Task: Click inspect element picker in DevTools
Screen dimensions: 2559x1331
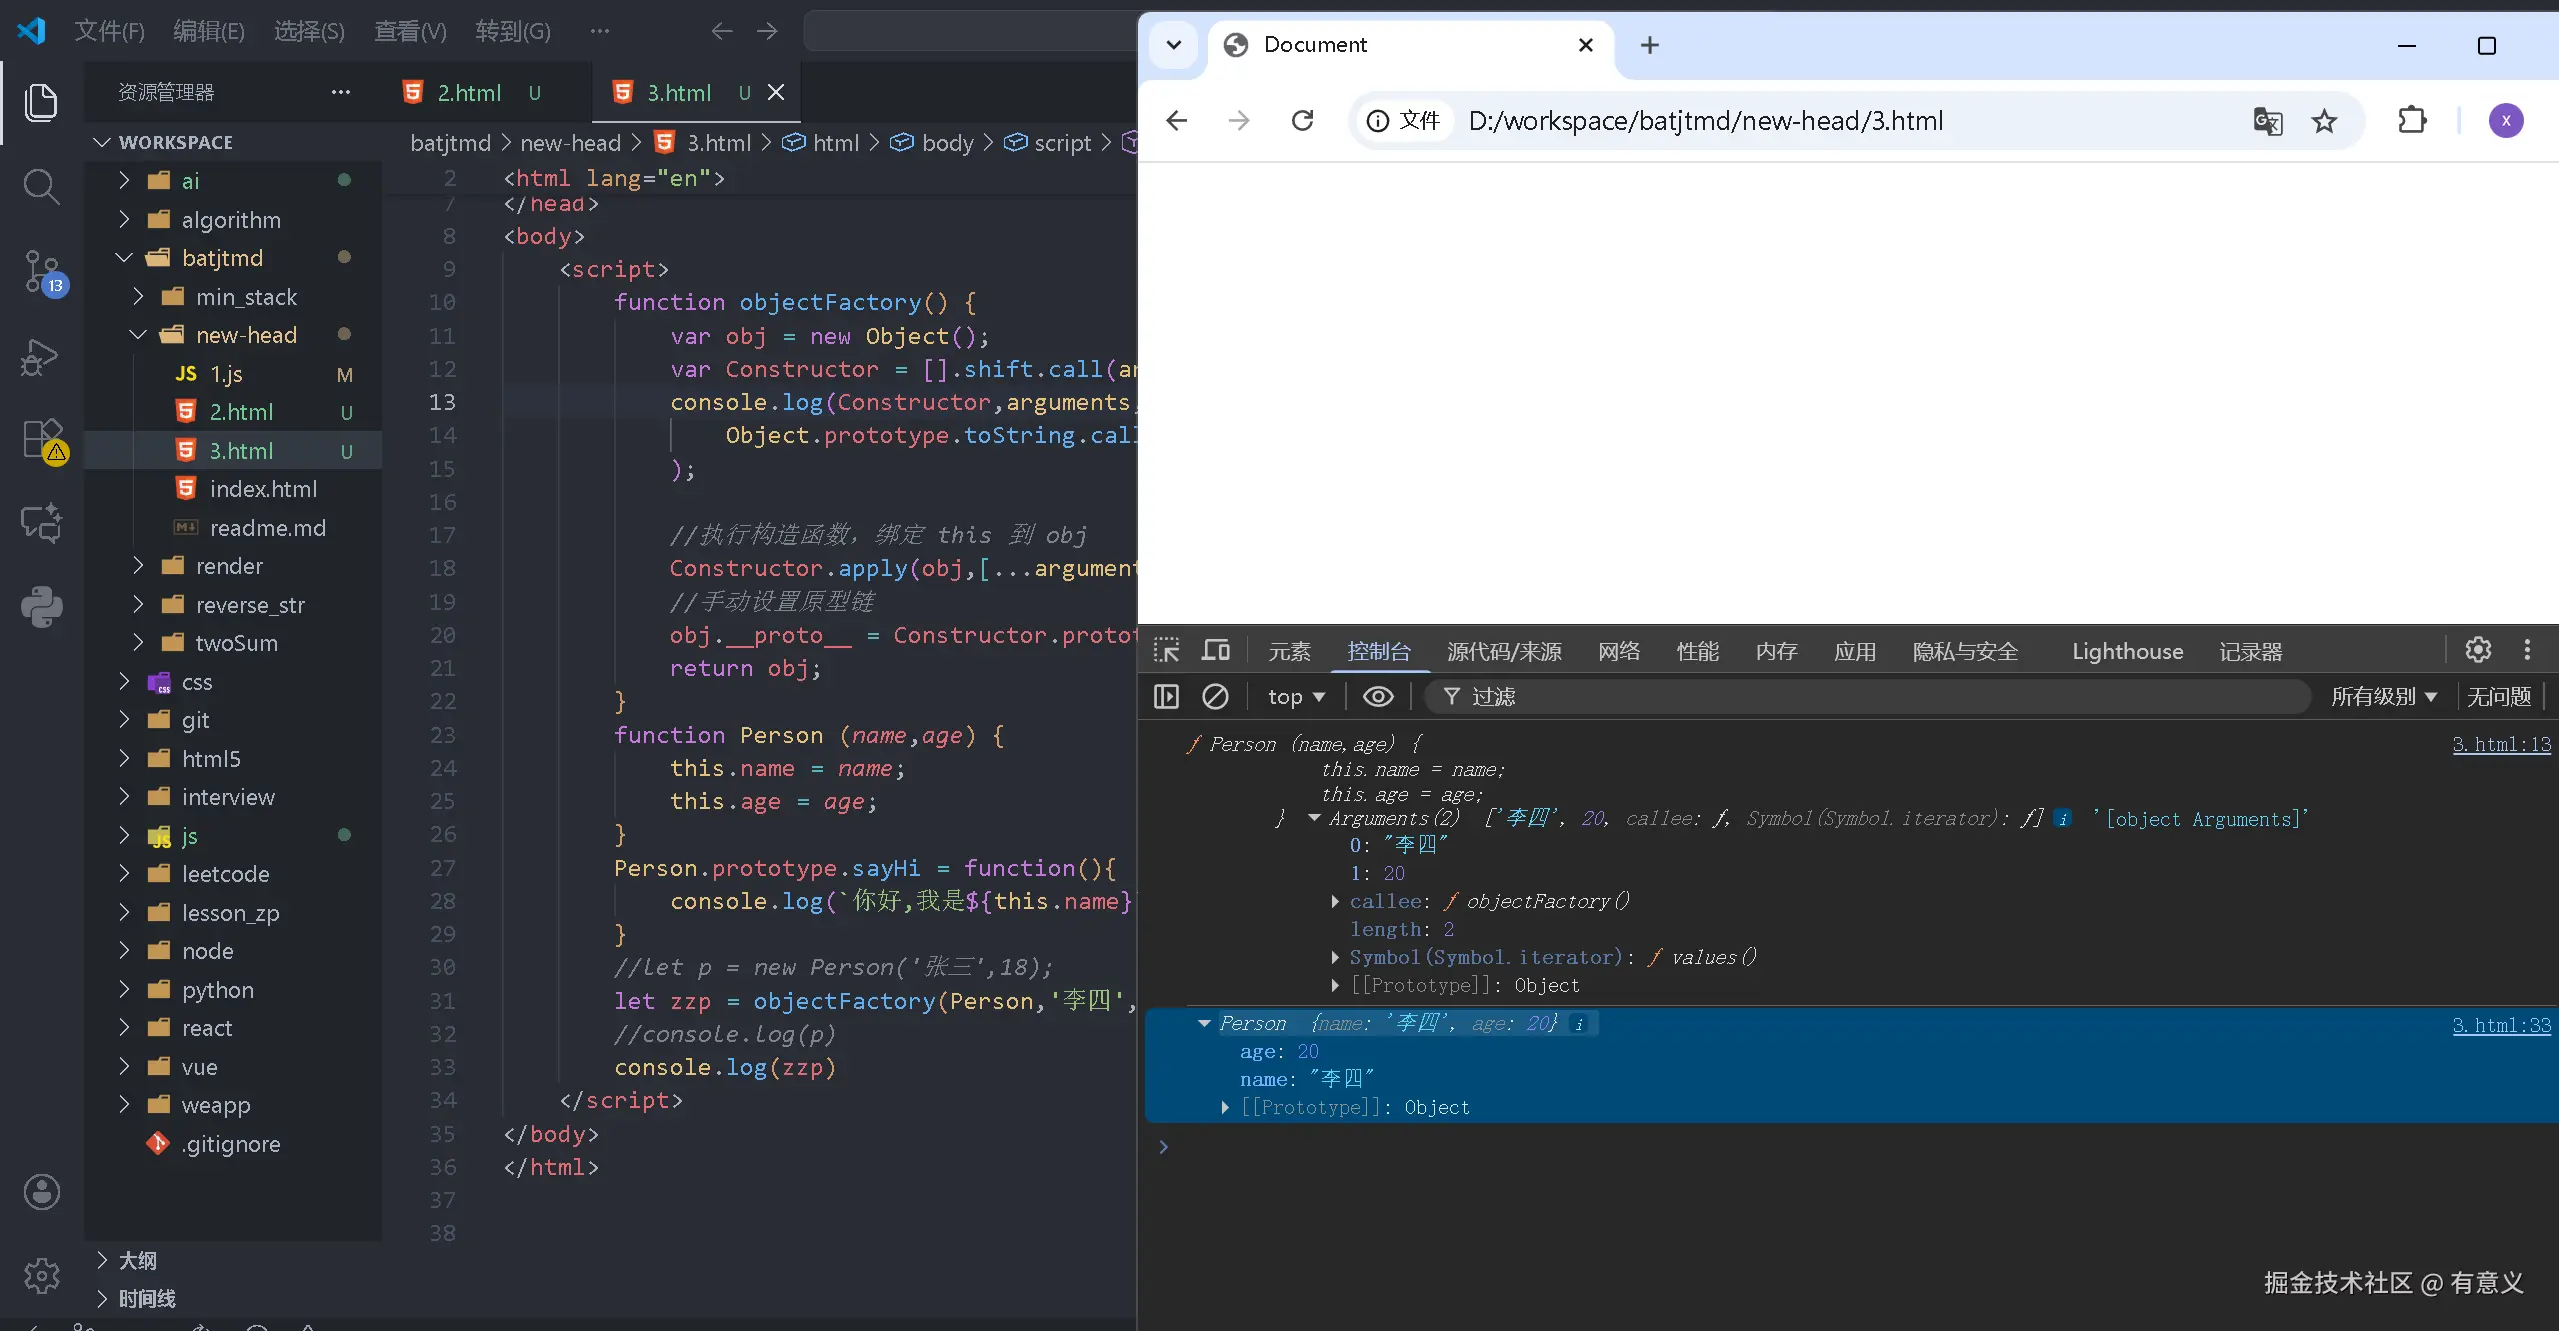Action: (1166, 651)
